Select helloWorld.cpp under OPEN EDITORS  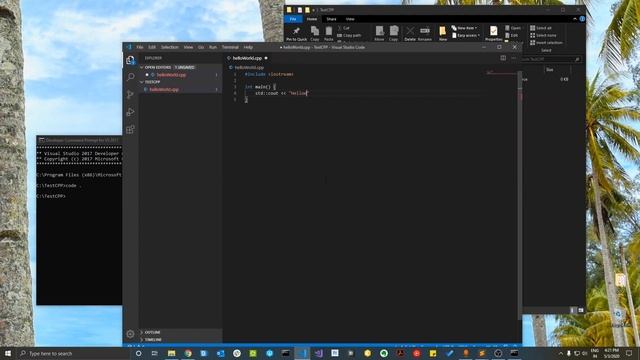tap(181, 75)
